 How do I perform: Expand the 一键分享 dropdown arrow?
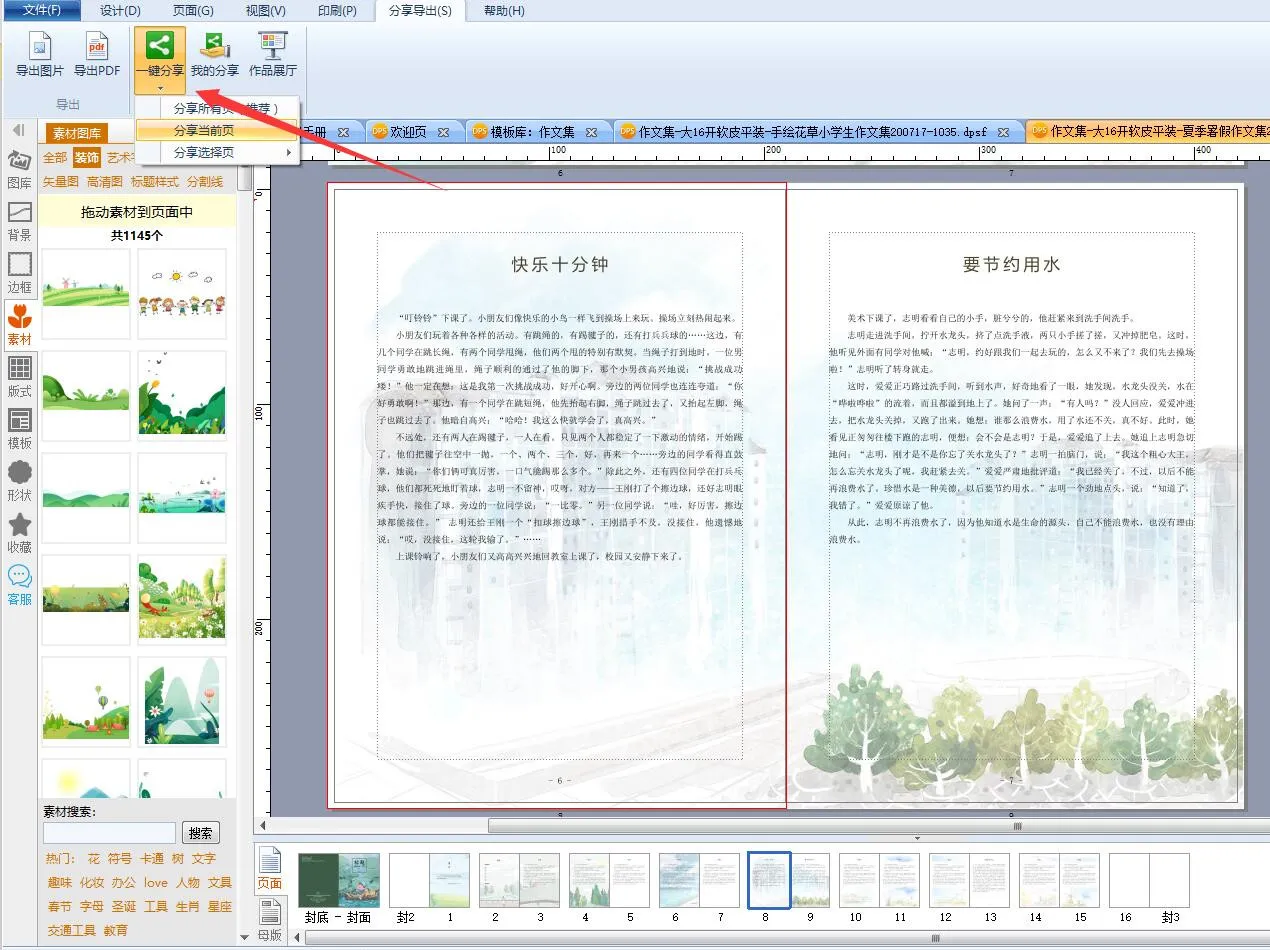tap(160, 88)
